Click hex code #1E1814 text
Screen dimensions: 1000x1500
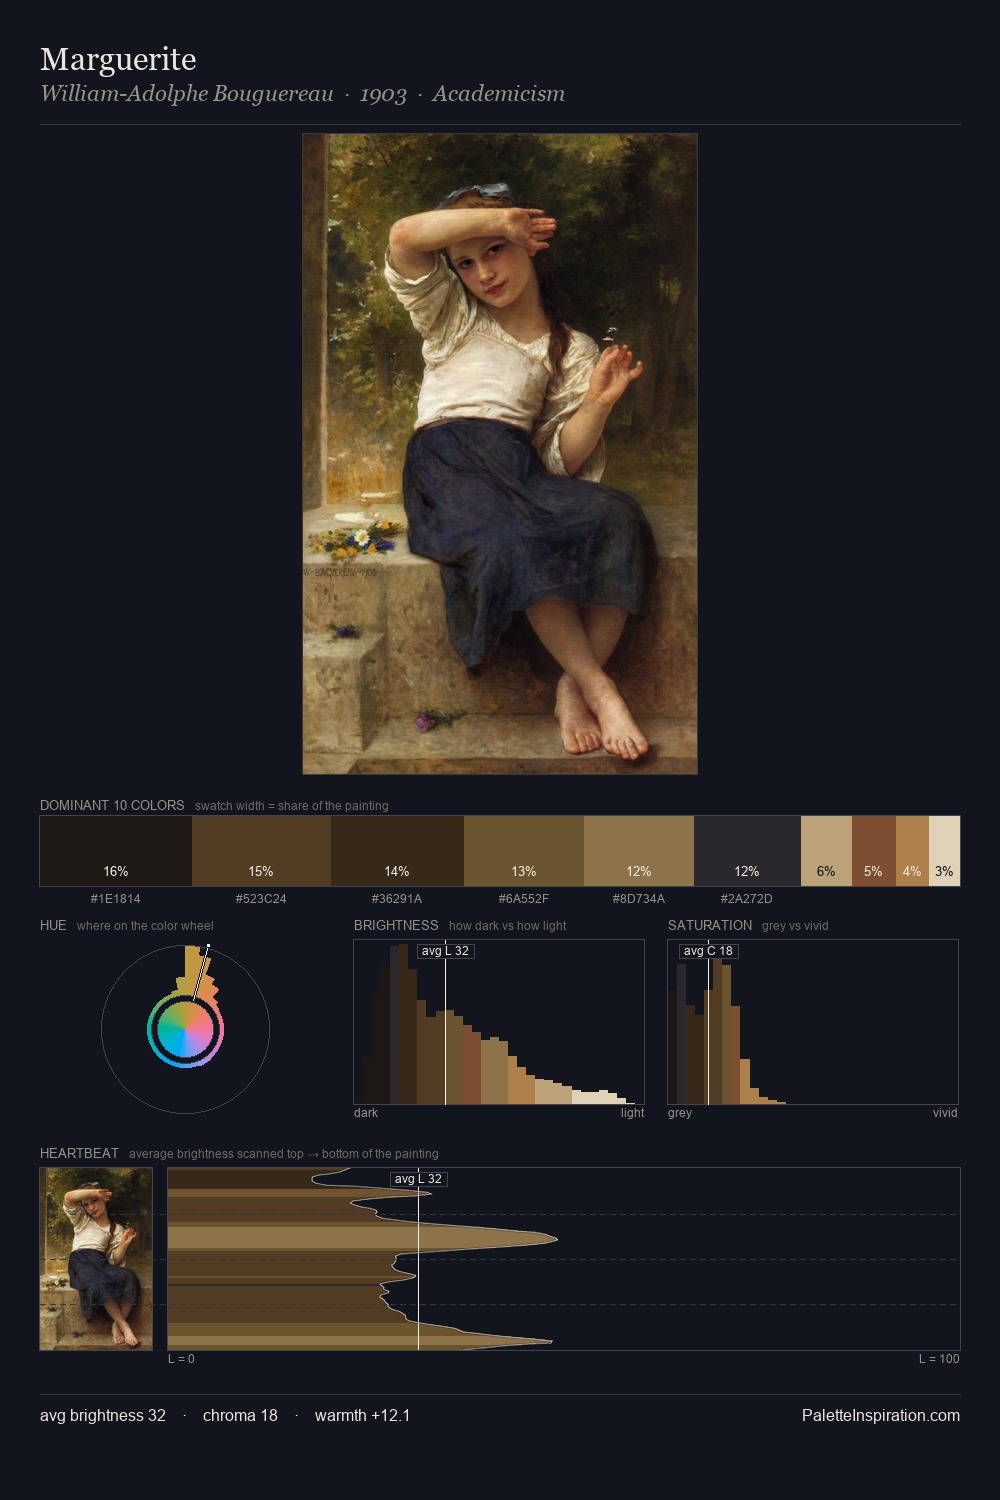116,899
